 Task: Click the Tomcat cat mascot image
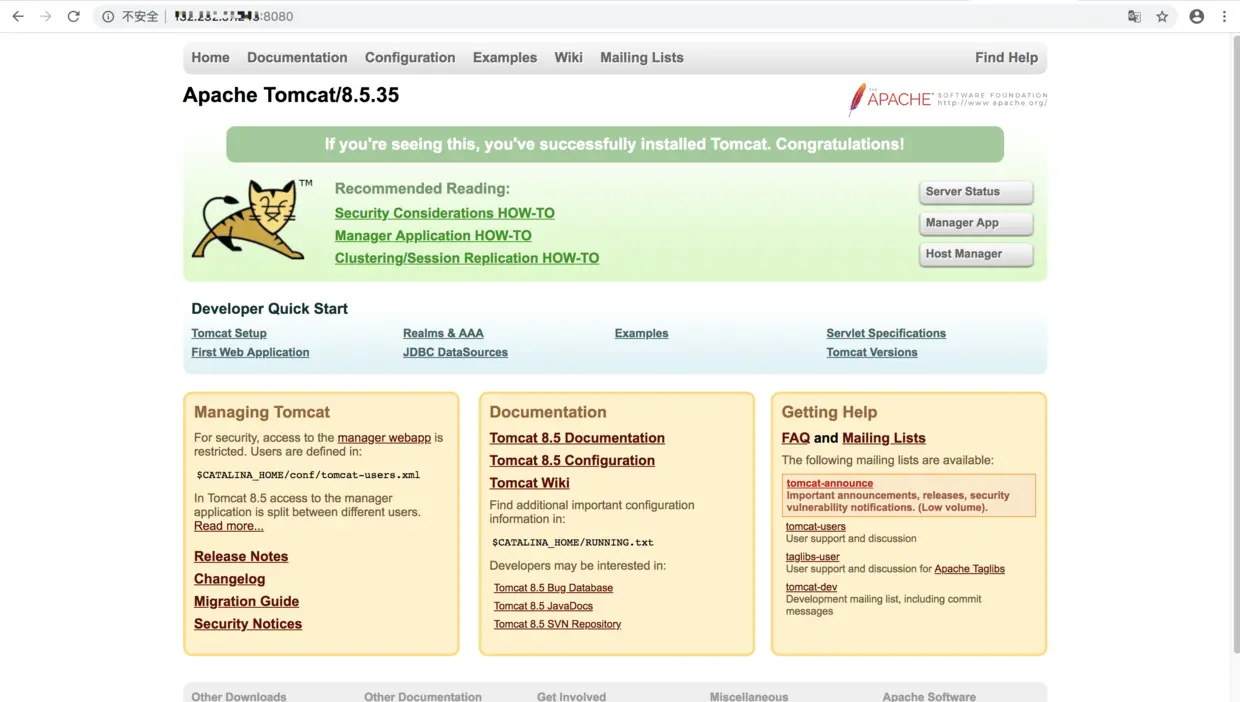coord(250,220)
